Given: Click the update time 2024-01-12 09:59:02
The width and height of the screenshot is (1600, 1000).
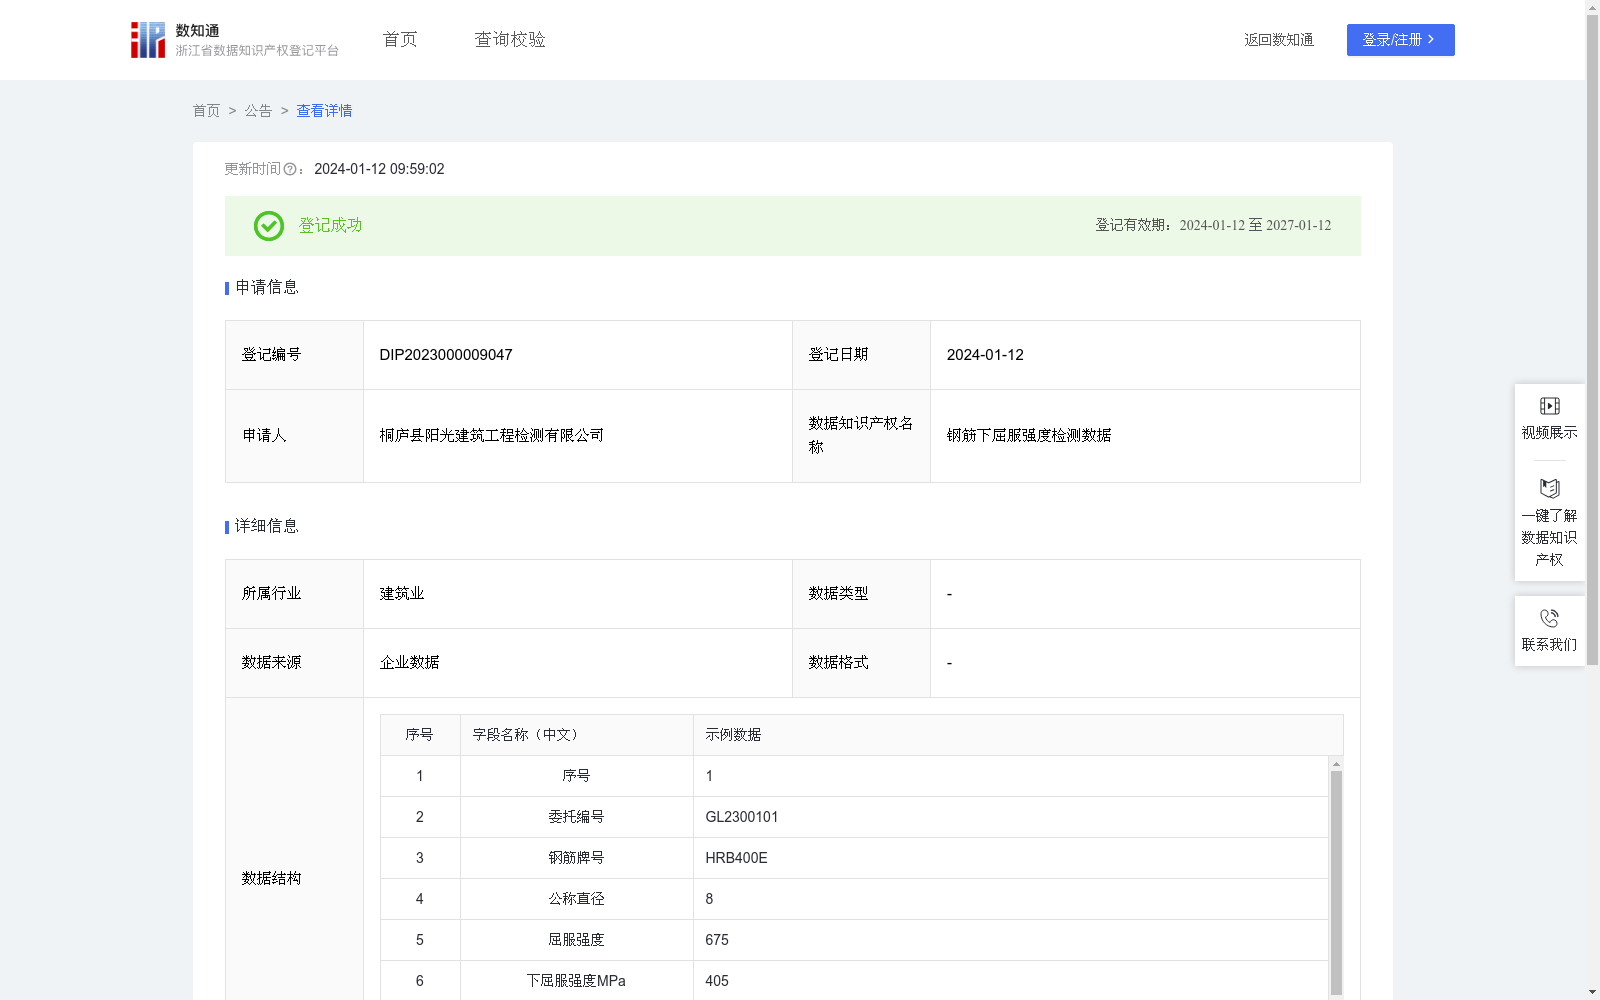Looking at the screenshot, I should tap(379, 170).
